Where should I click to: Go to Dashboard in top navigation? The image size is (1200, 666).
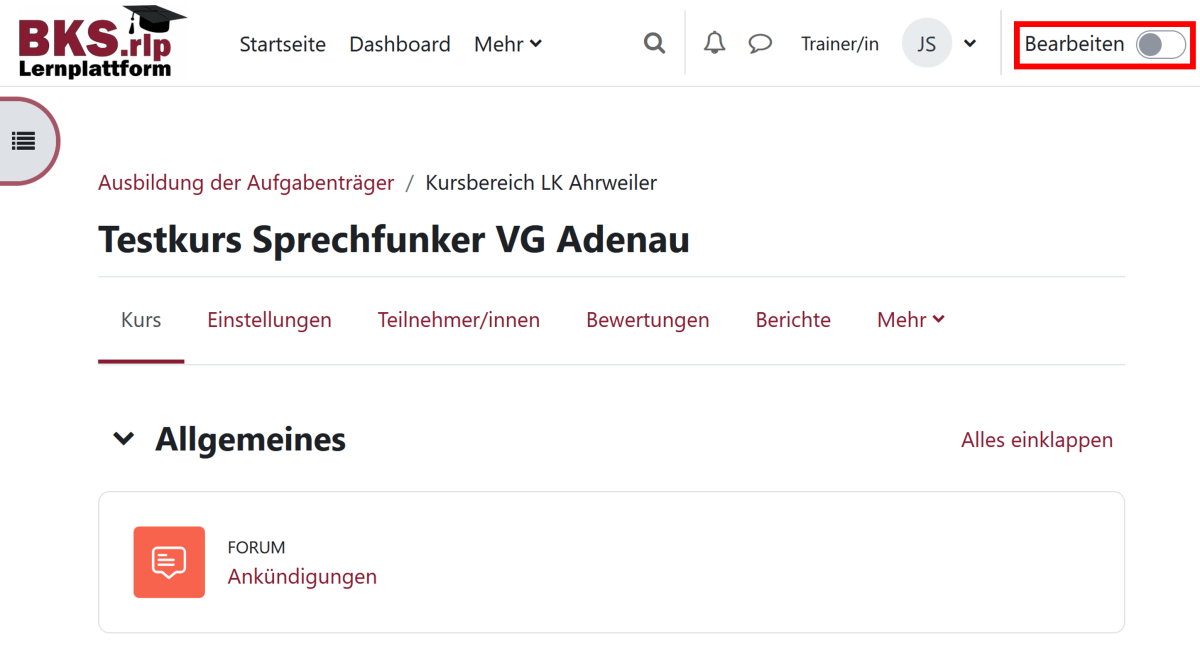399,44
